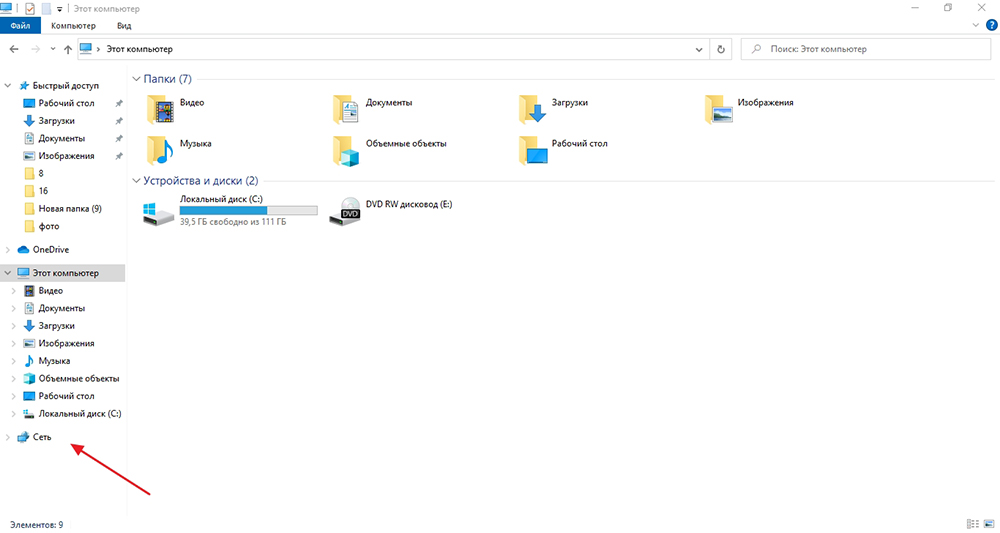1000x533 pixels.
Task: Click the new folder icon in the title bar
Action: pos(46,9)
